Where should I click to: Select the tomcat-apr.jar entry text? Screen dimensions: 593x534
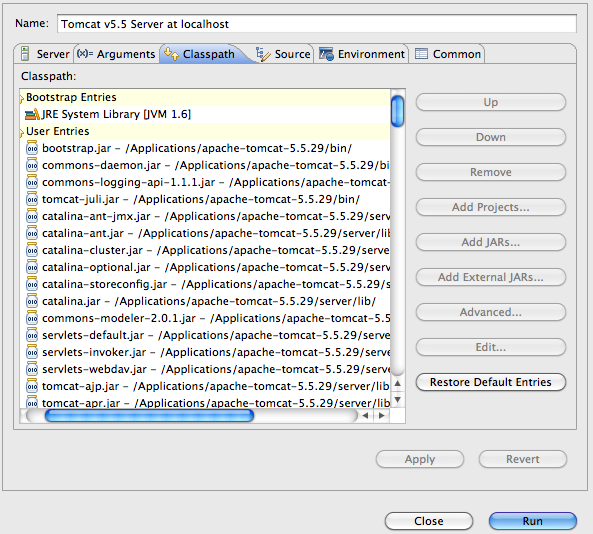(216, 403)
